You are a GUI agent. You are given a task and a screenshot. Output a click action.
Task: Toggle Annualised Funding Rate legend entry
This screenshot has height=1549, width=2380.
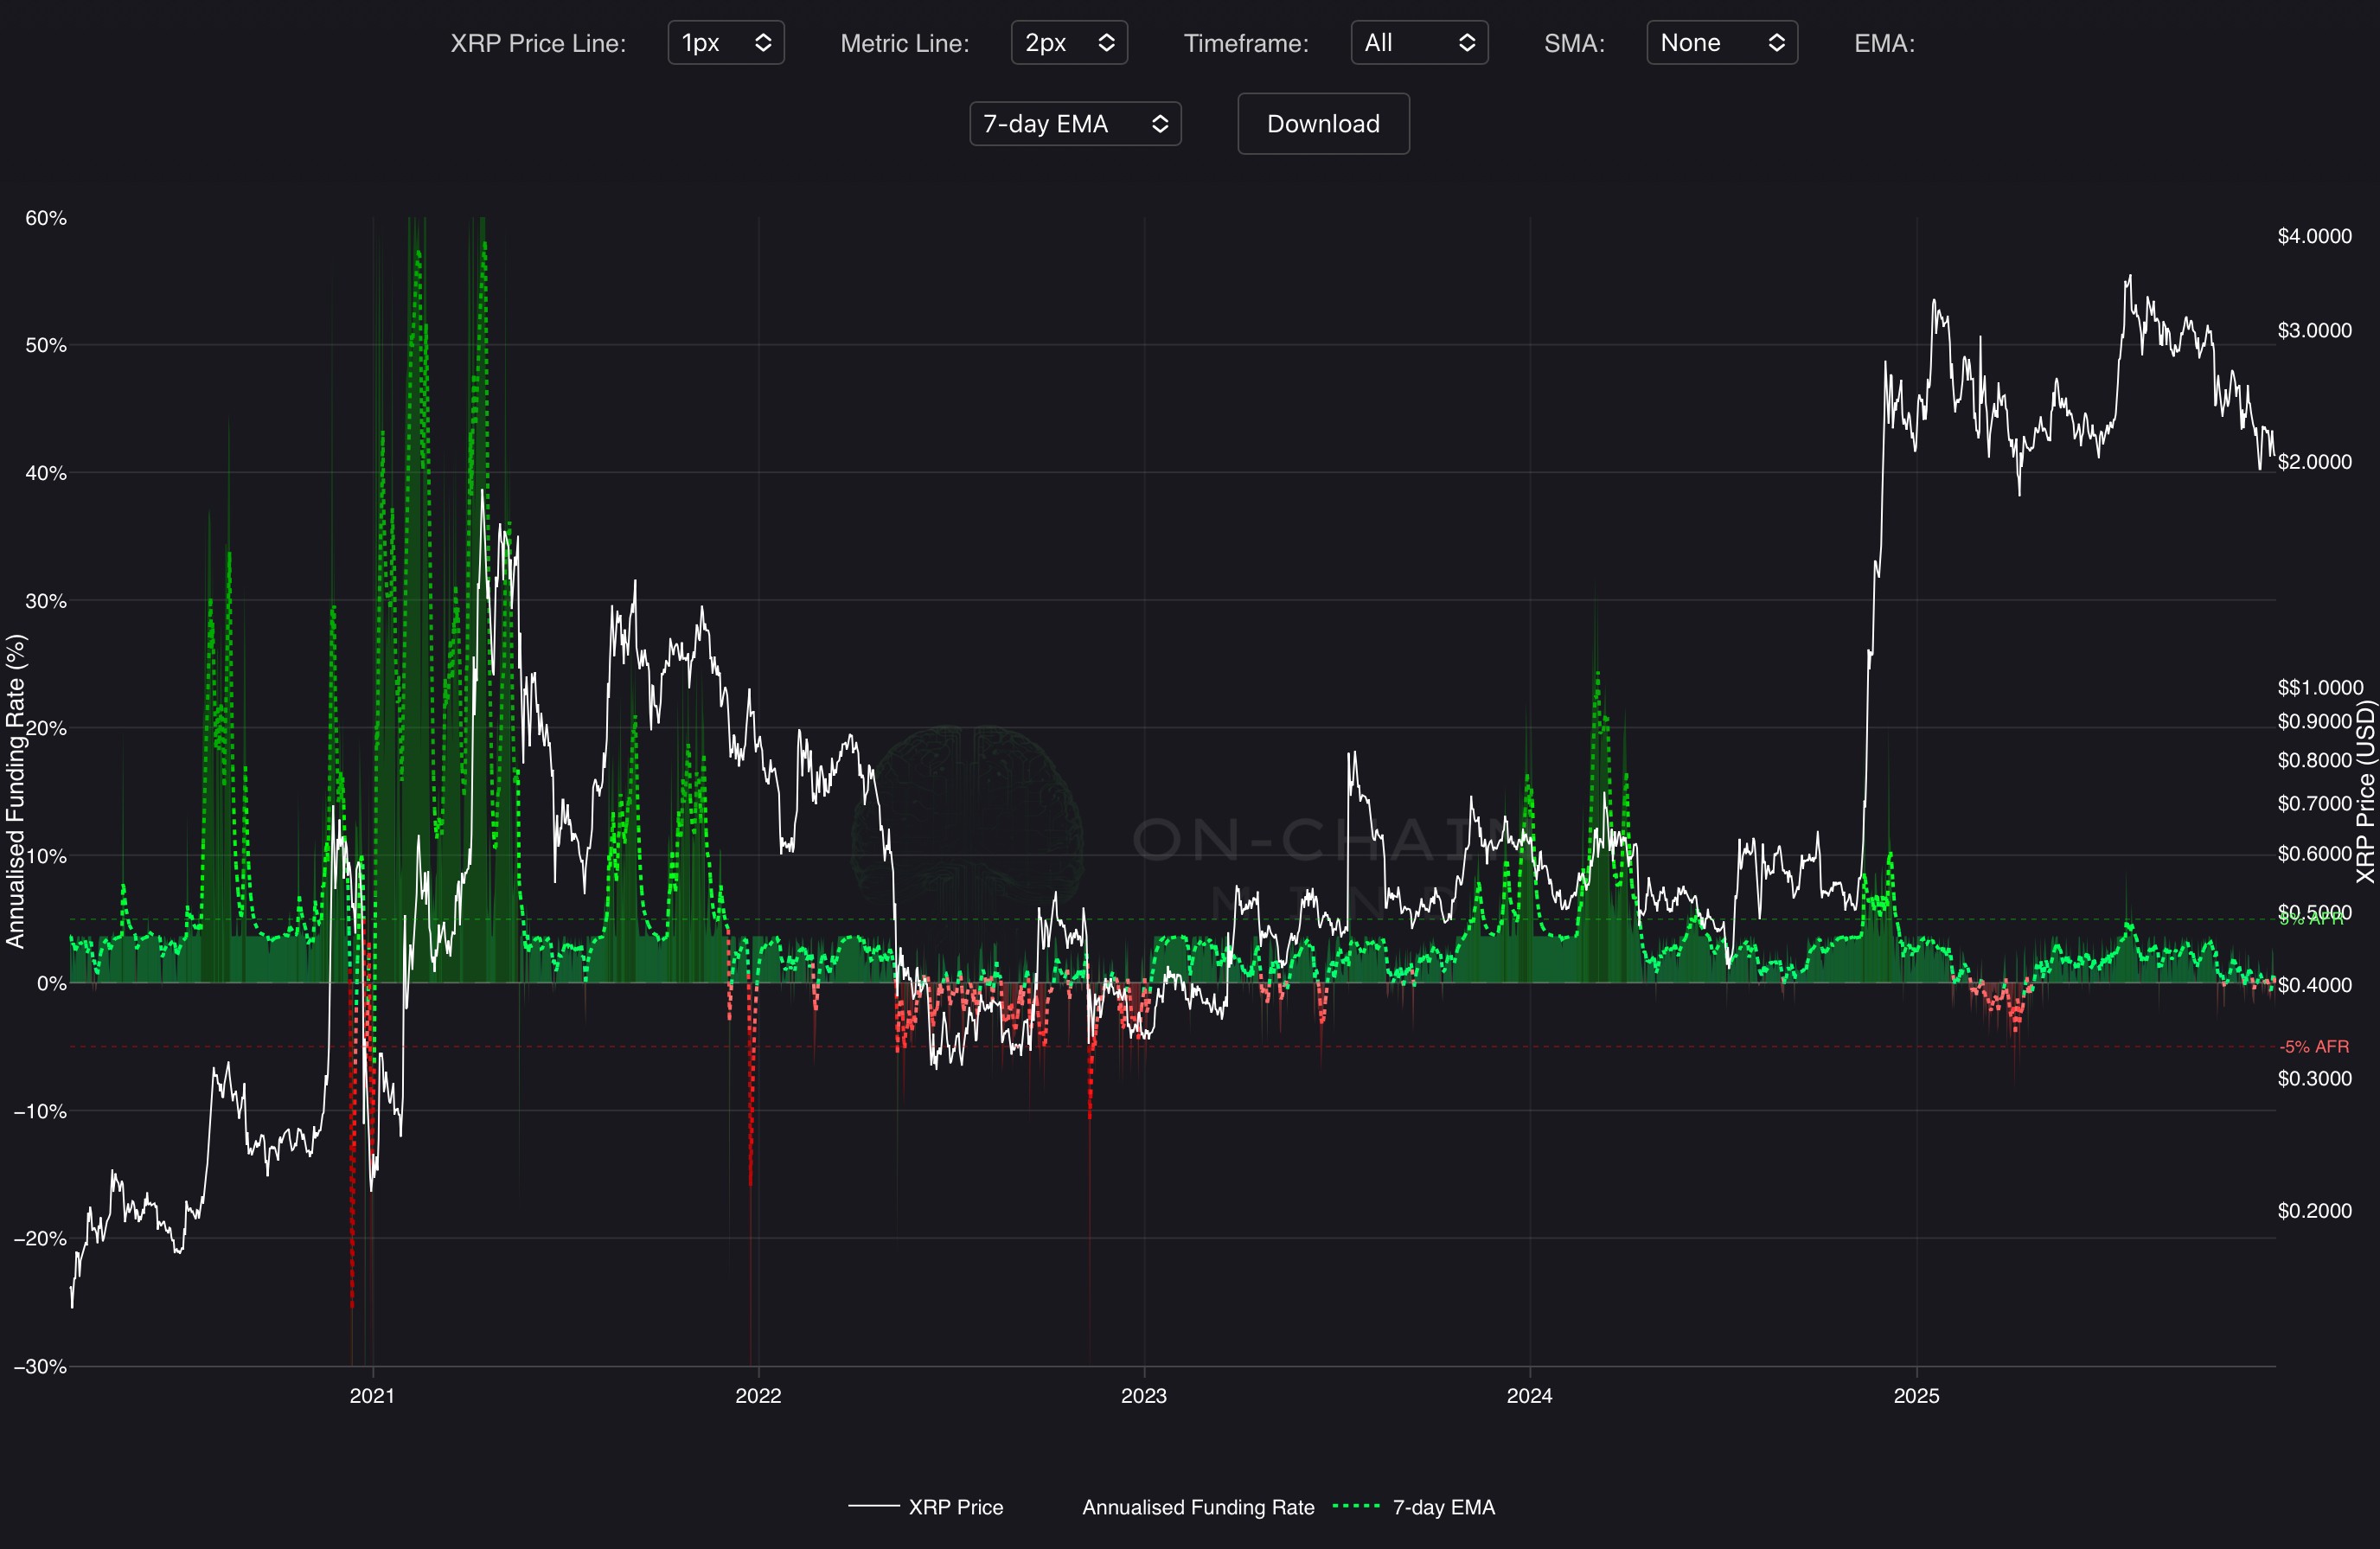1197,1507
